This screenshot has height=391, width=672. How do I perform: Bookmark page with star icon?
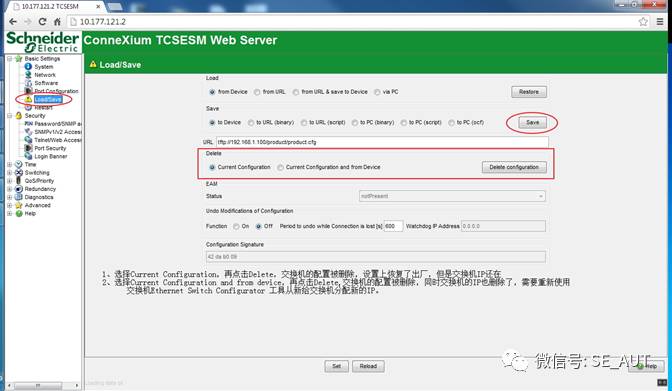pyautogui.click(x=643, y=21)
